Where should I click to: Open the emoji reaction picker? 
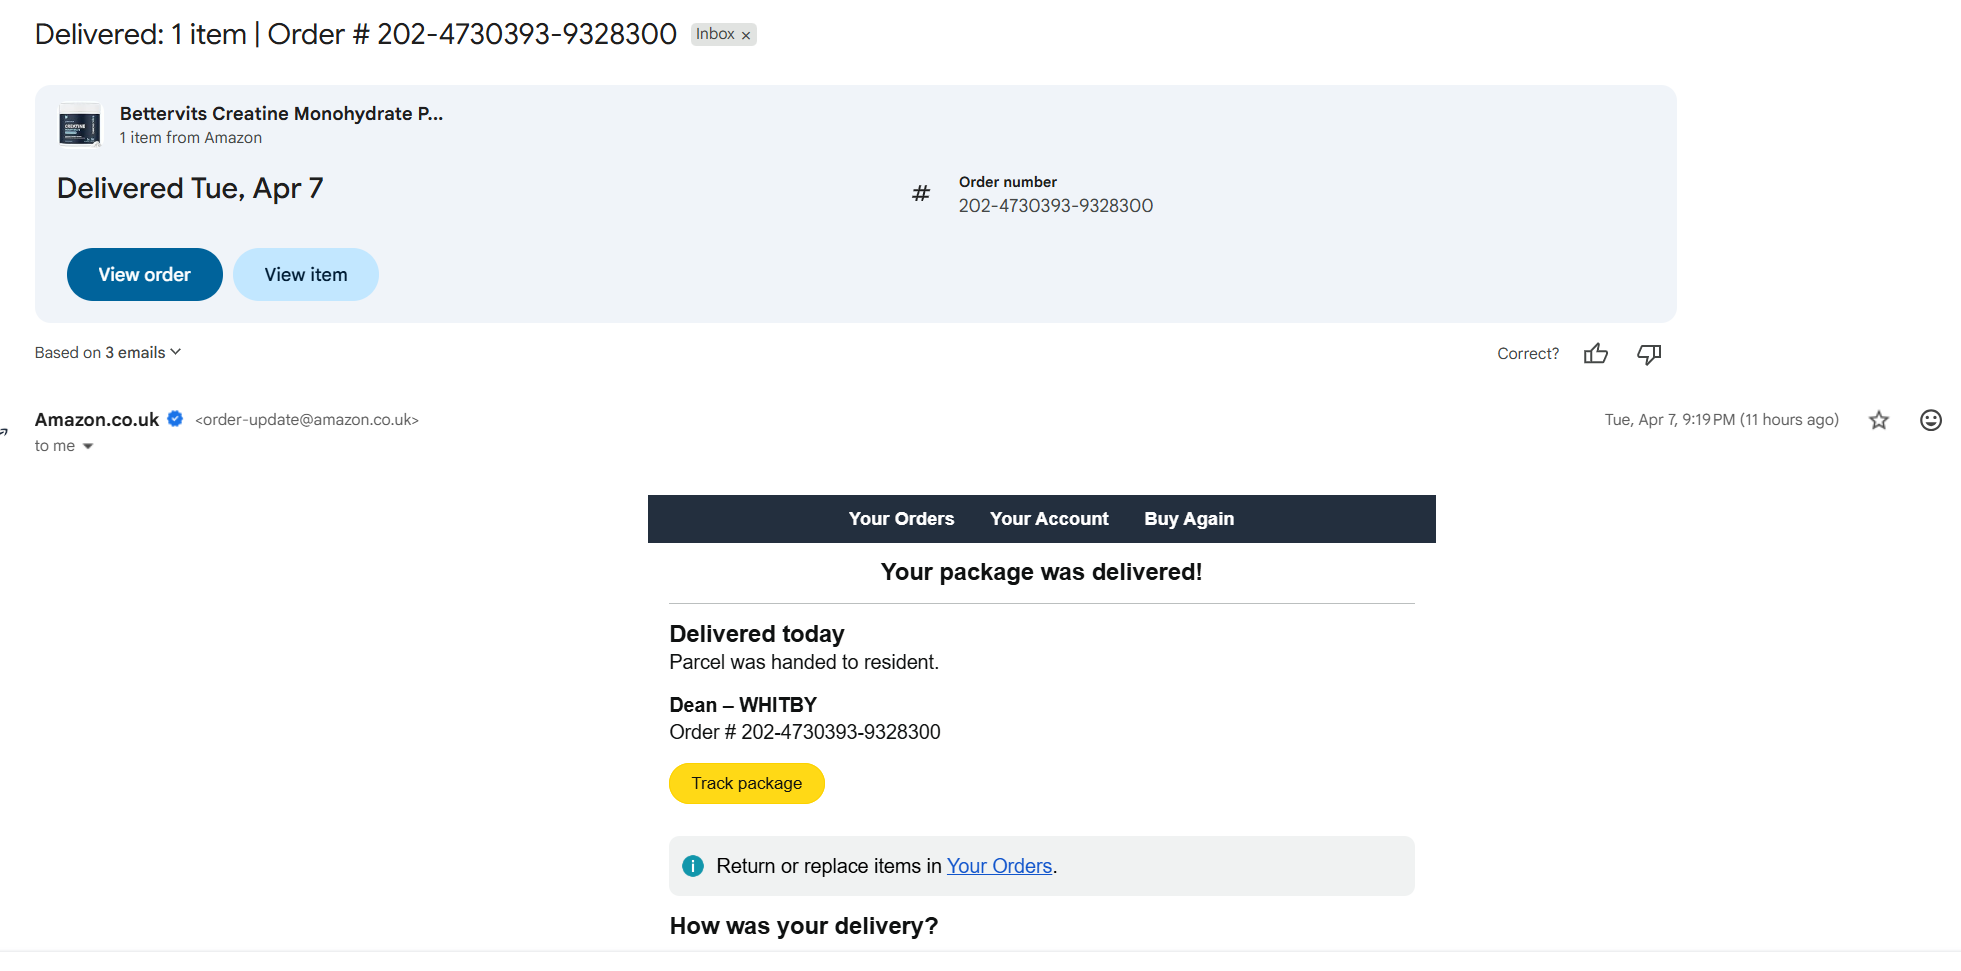pos(1931,420)
